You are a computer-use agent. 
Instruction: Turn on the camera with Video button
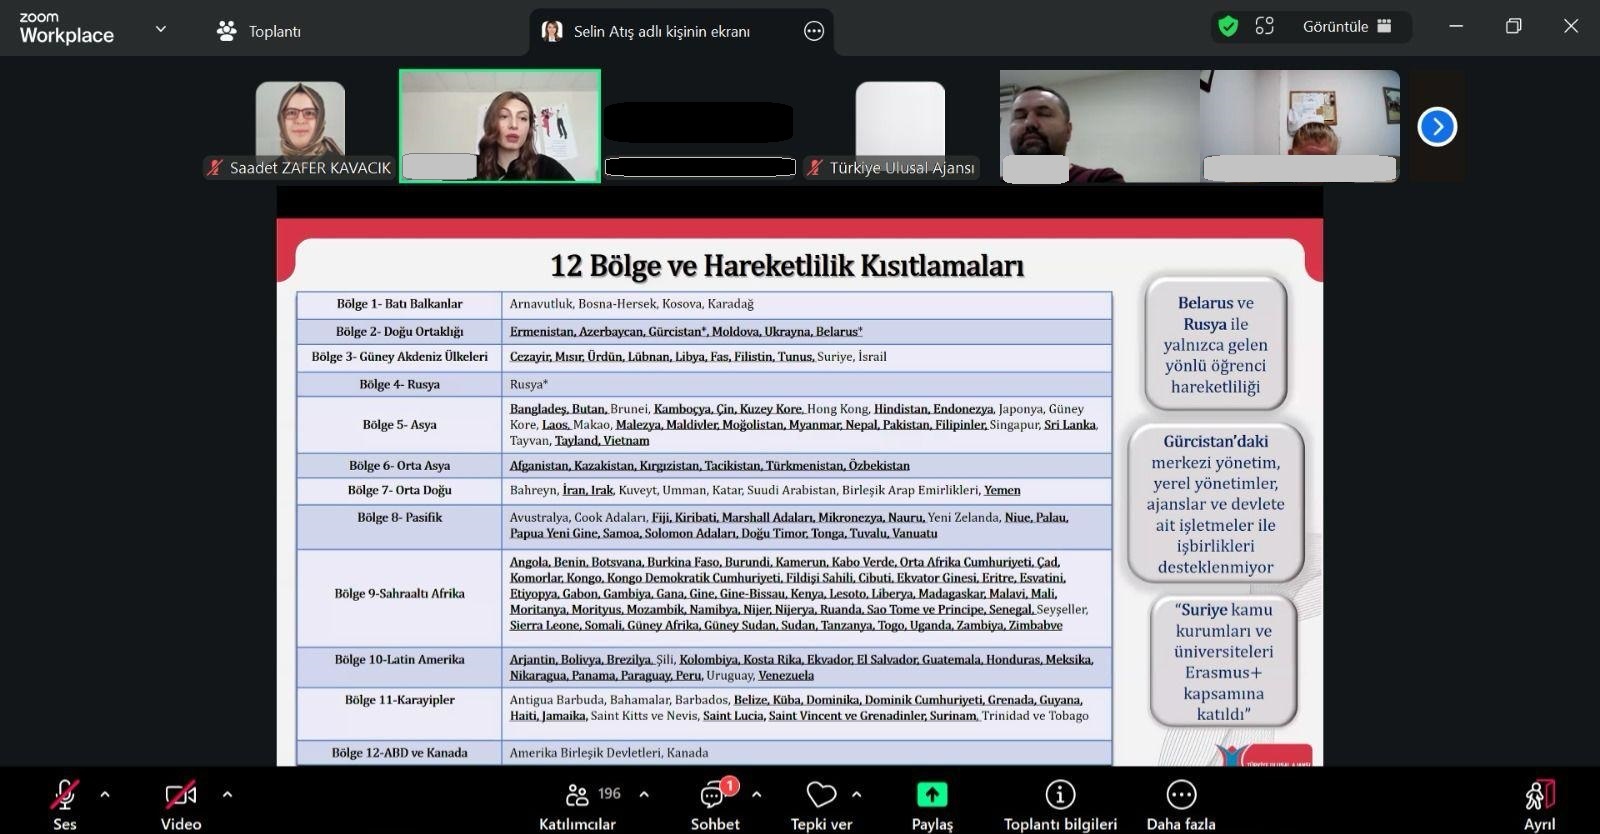[181, 796]
